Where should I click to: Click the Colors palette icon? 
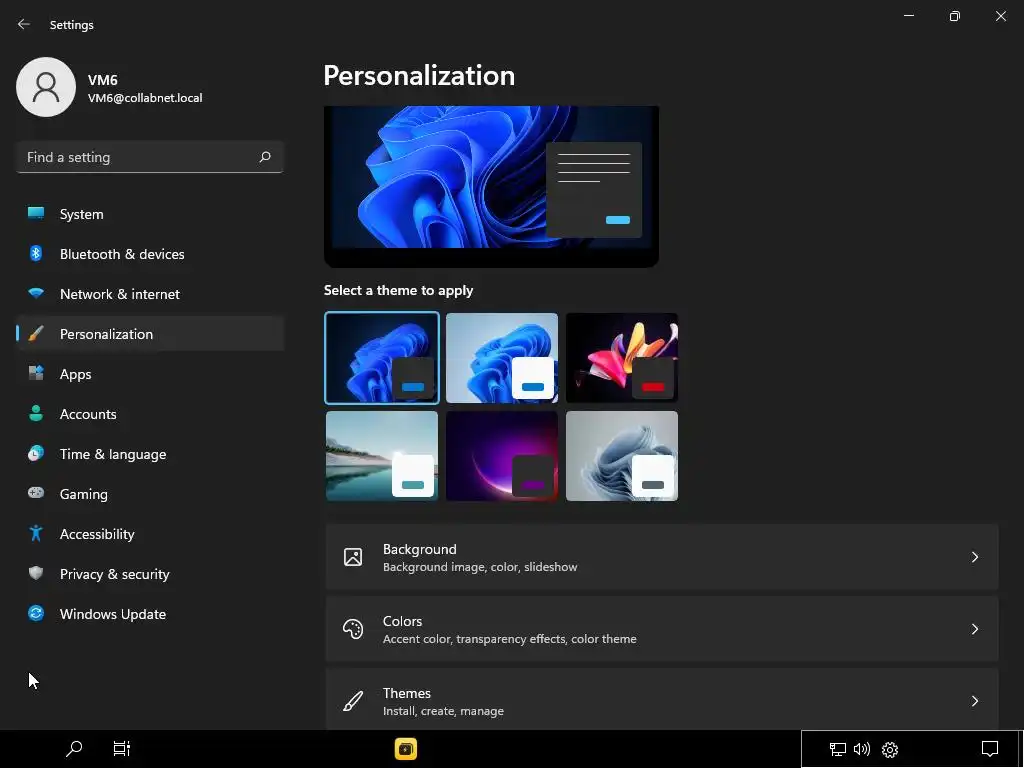[x=353, y=629]
